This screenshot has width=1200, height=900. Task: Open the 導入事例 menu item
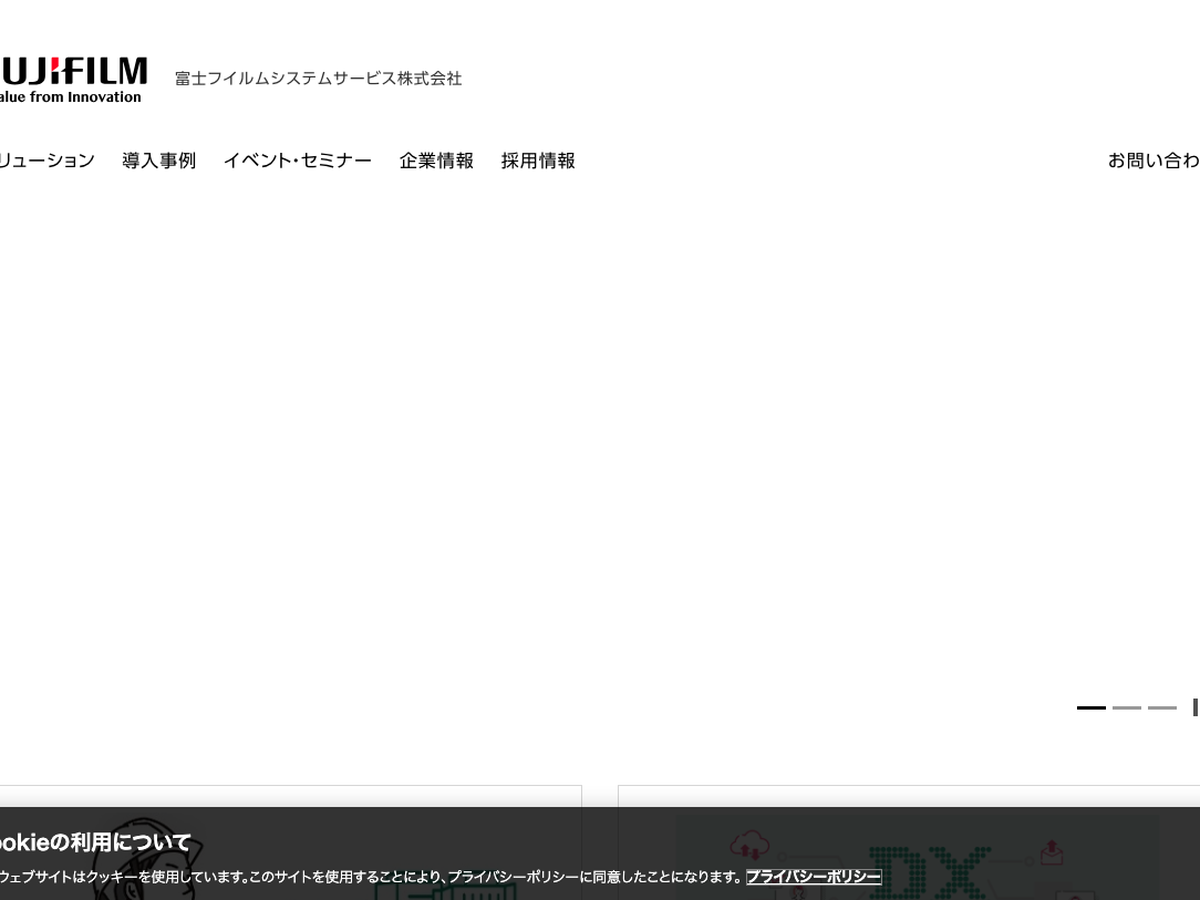[159, 160]
